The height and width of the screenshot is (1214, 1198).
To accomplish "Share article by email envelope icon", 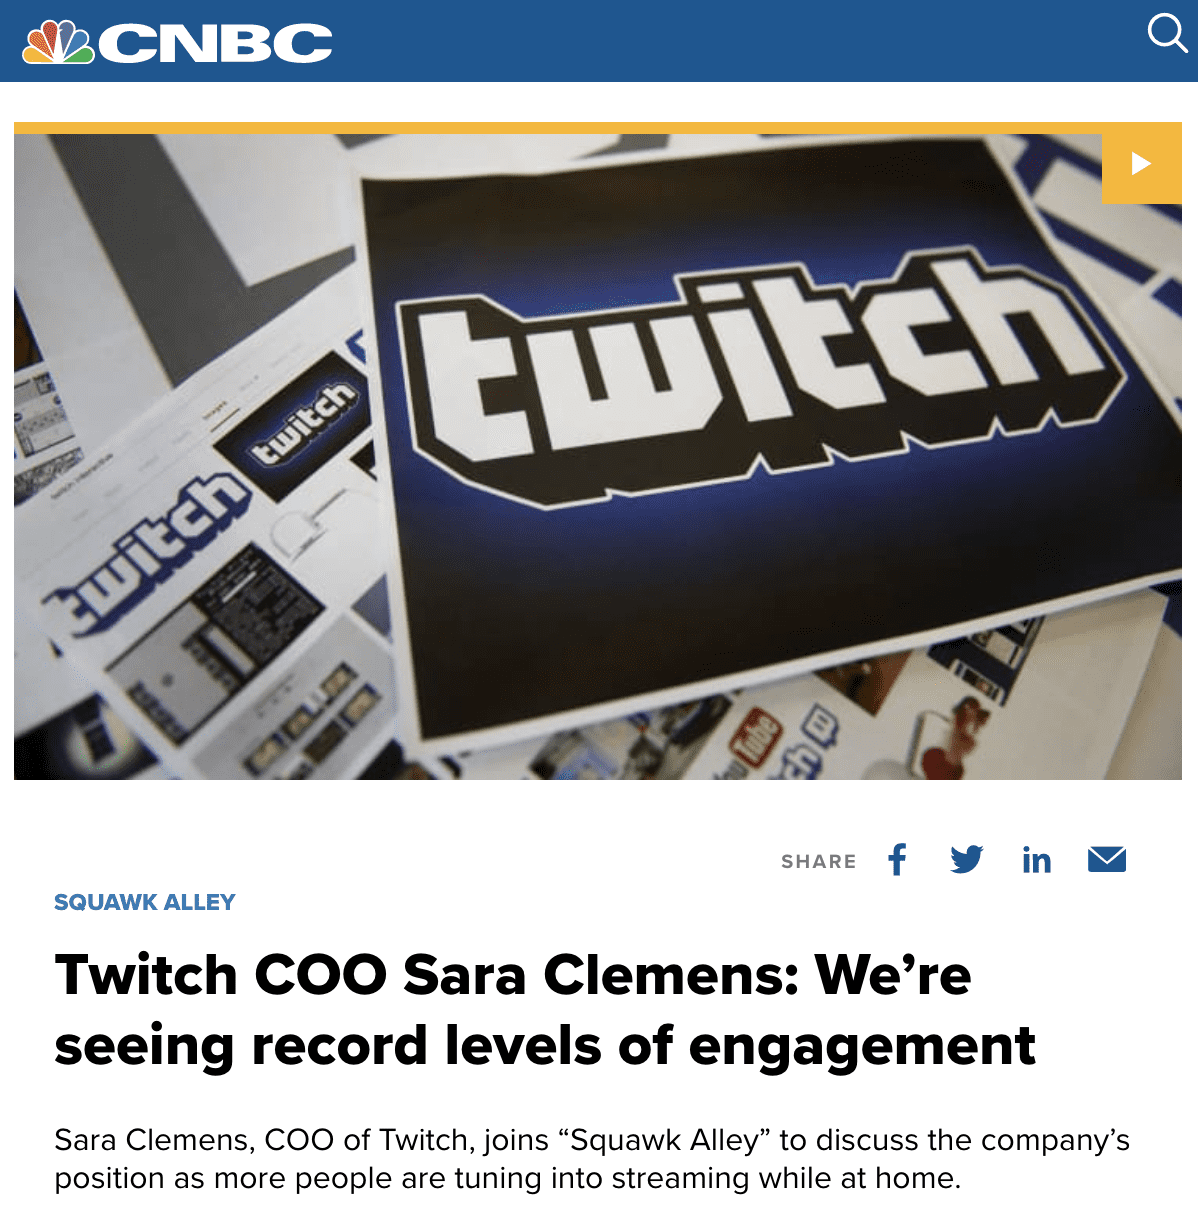I will click(x=1107, y=859).
